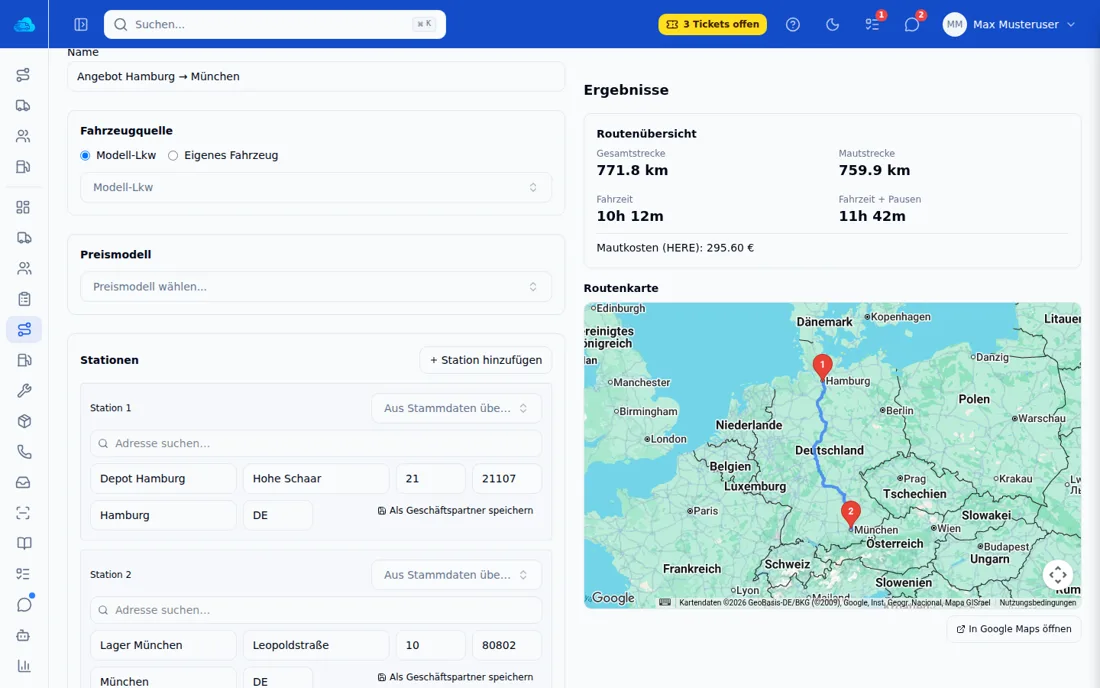Click the Name field Angebot Hamburg → München
The height and width of the screenshot is (688, 1100).
[x=316, y=76]
